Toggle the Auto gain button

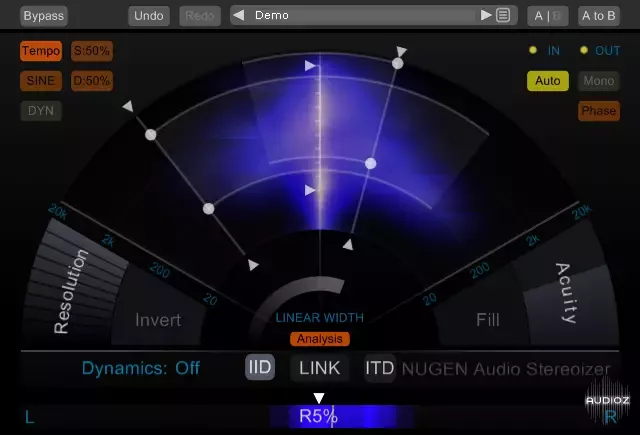point(548,81)
